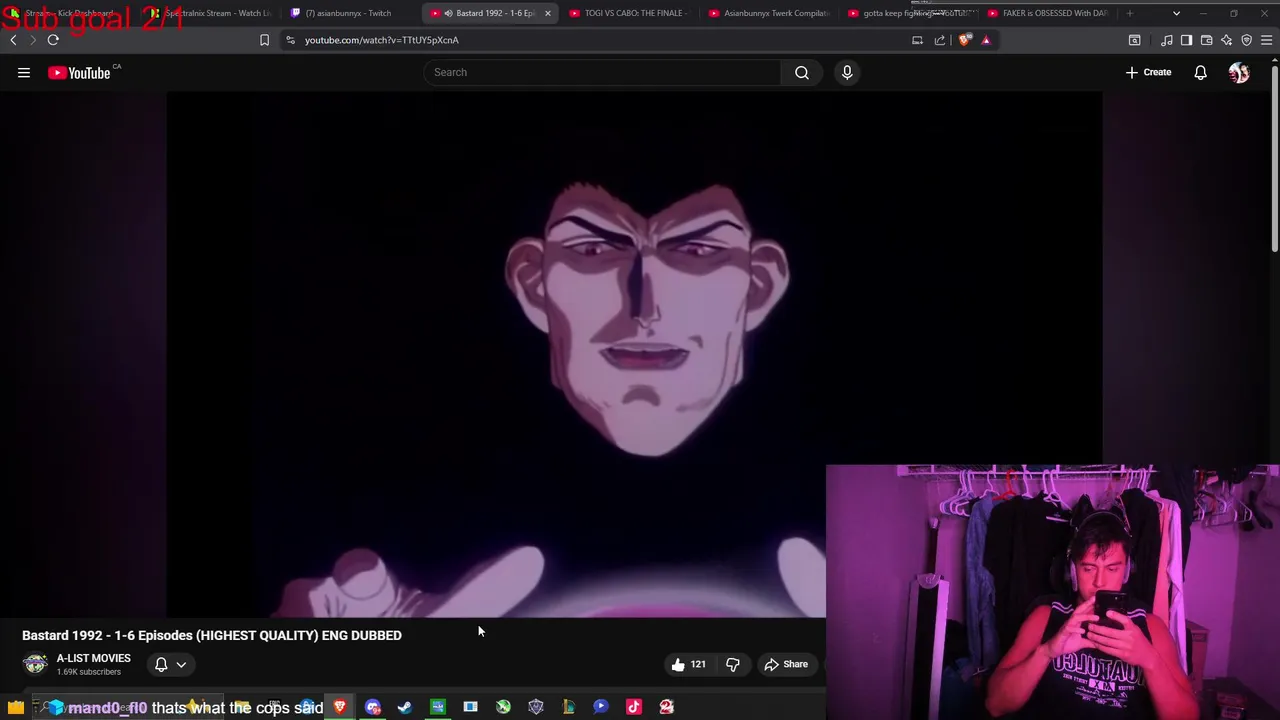The width and height of the screenshot is (1280, 720).
Task: Switch to FAKER is OBSESSED tab
Action: 1047,13
